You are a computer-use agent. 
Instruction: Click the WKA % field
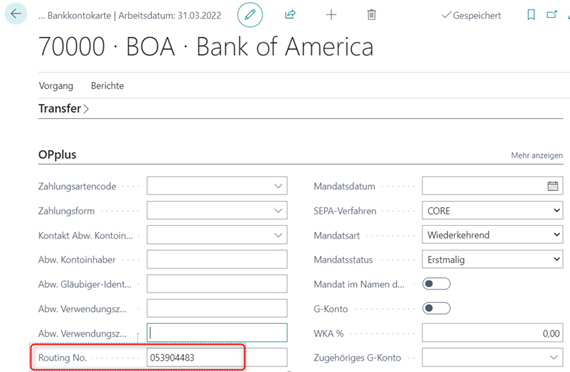pos(493,333)
